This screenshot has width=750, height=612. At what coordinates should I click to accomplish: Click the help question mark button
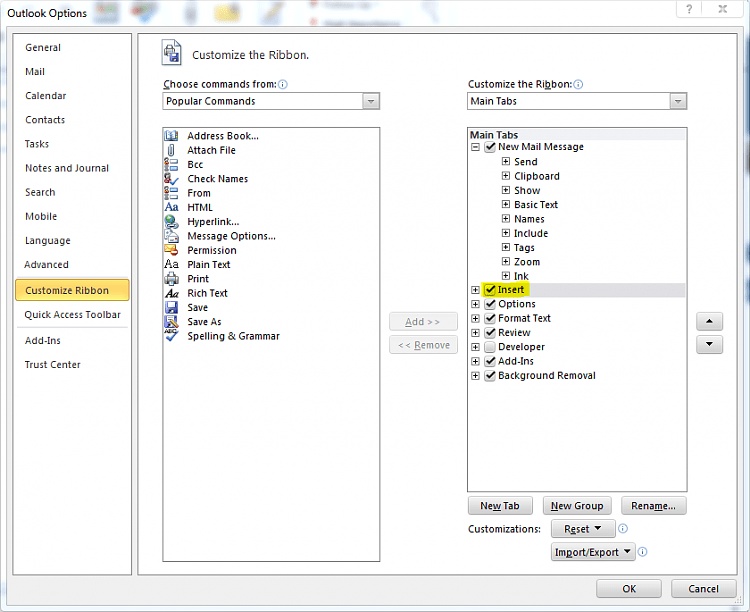click(689, 9)
